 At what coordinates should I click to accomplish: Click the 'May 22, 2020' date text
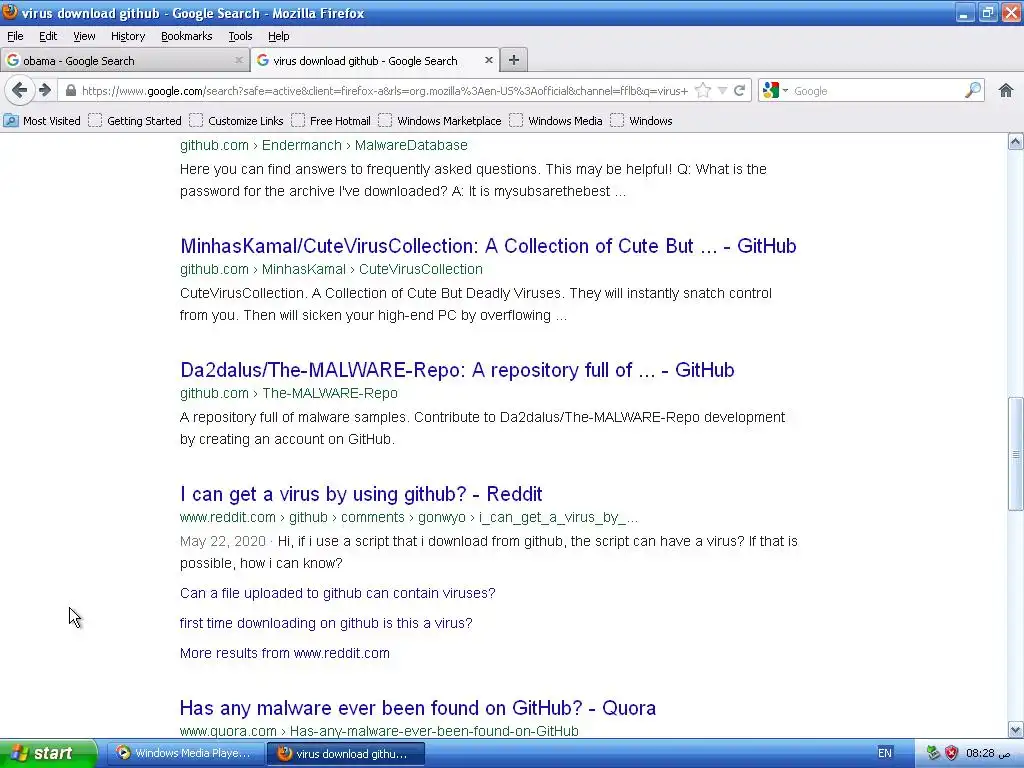tap(223, 541)
